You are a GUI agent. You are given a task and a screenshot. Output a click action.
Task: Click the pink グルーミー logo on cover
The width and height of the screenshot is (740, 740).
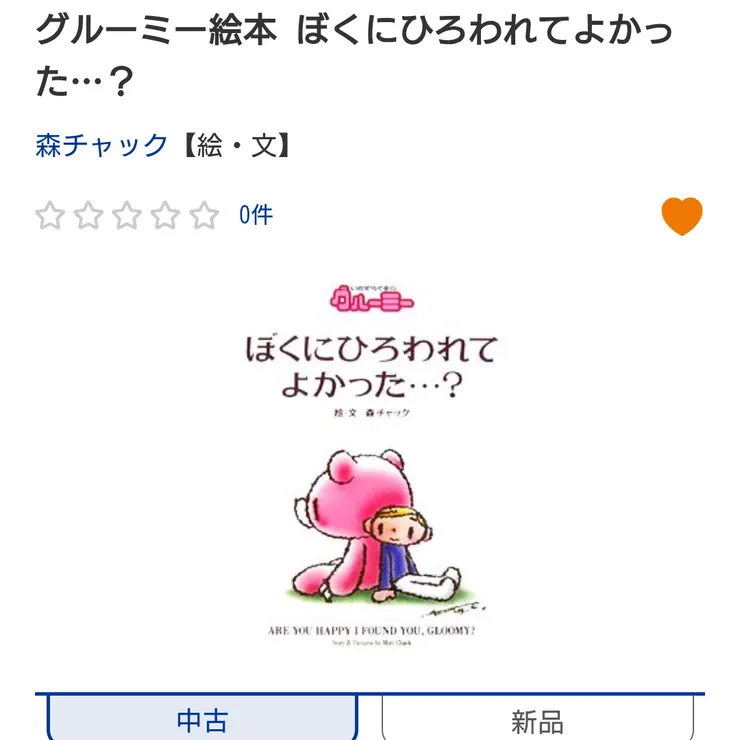[x=372, y=298]
